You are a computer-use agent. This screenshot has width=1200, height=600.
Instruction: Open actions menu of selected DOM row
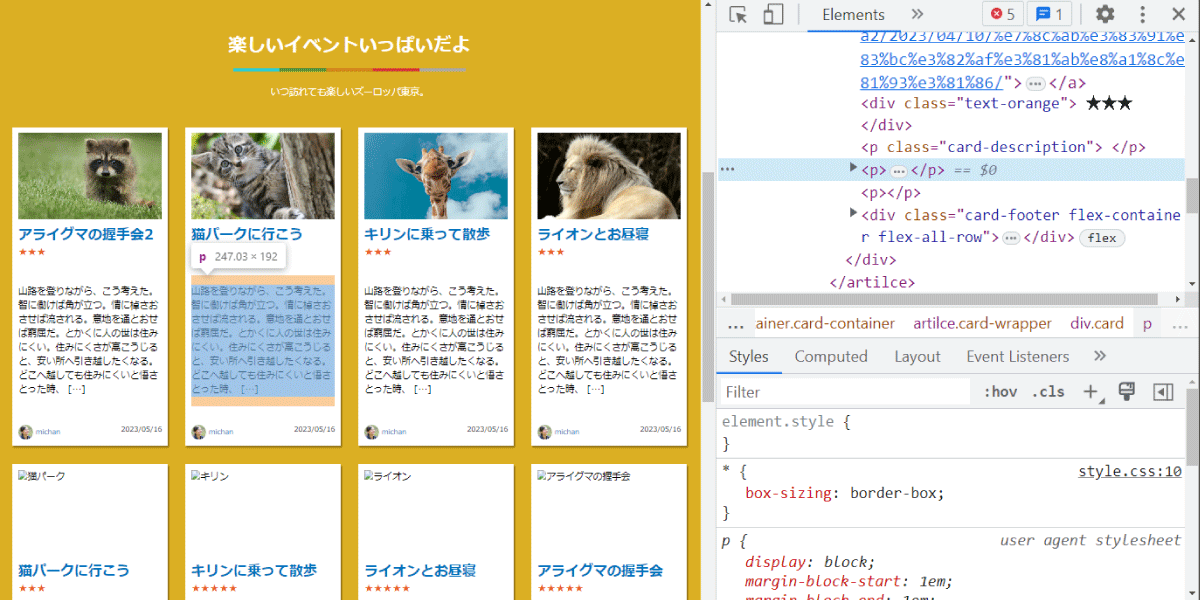728,169
